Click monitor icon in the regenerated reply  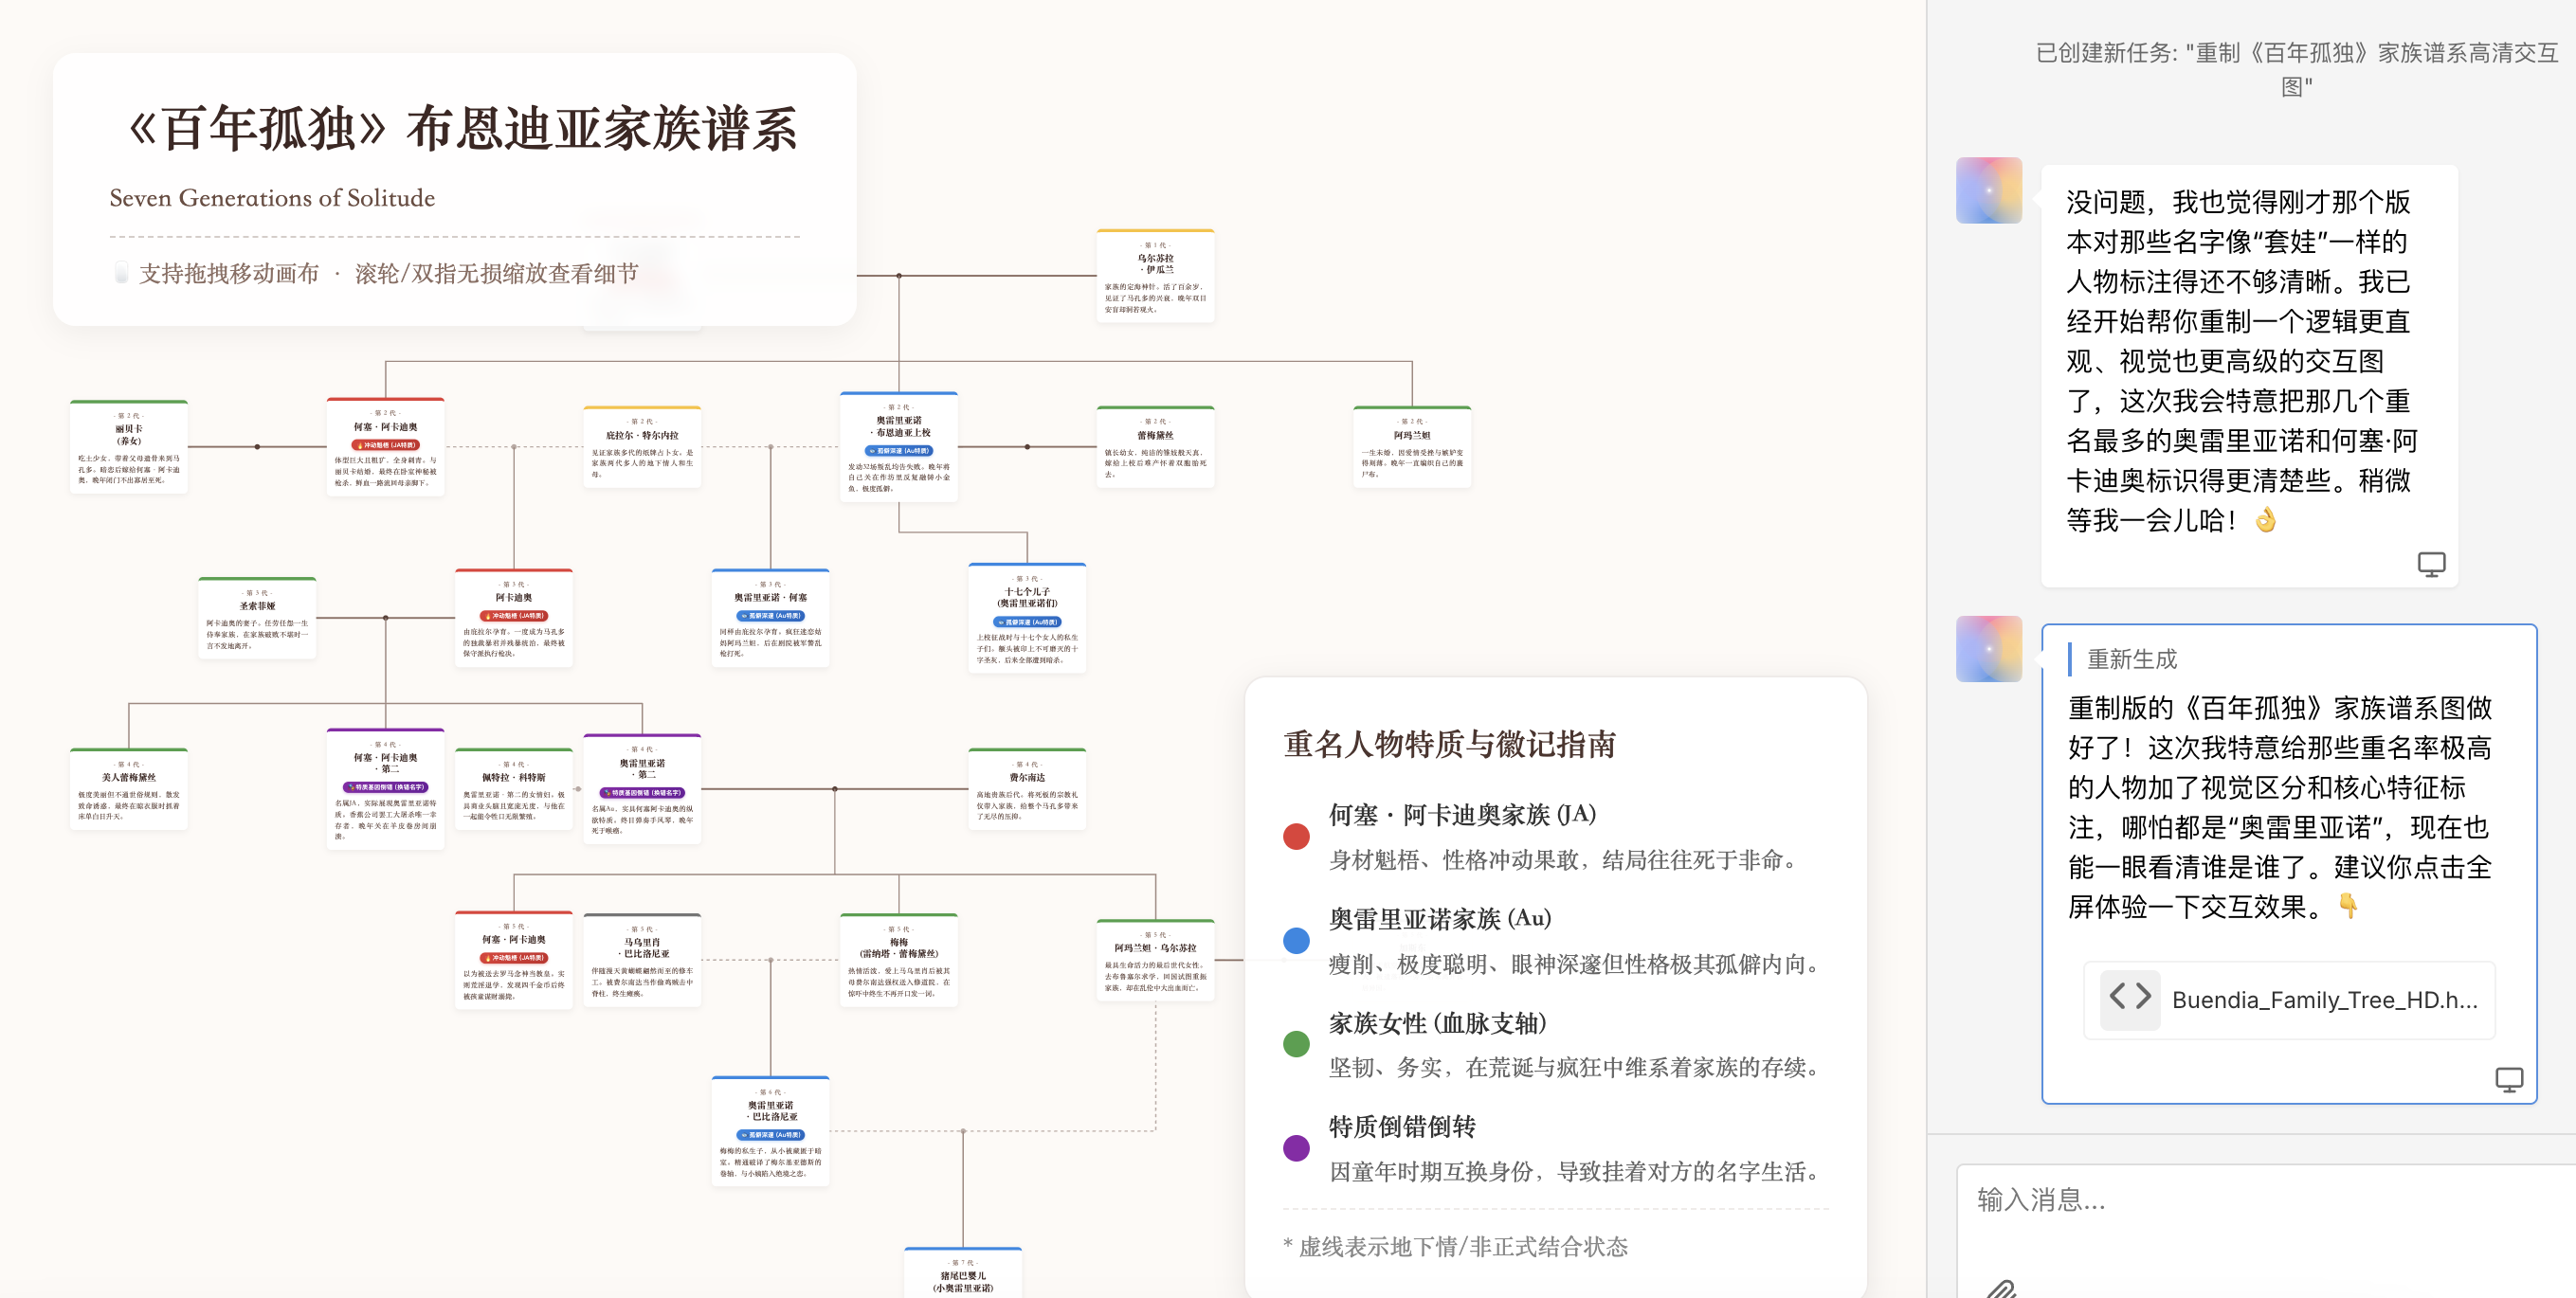click(x=2508, y=1079)
